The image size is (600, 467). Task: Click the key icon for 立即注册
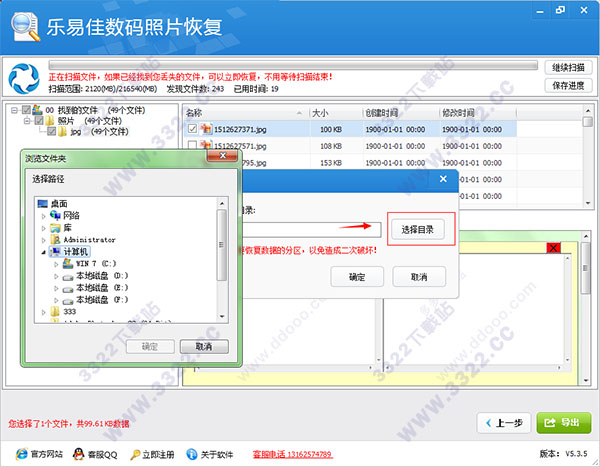coord(135,455)
